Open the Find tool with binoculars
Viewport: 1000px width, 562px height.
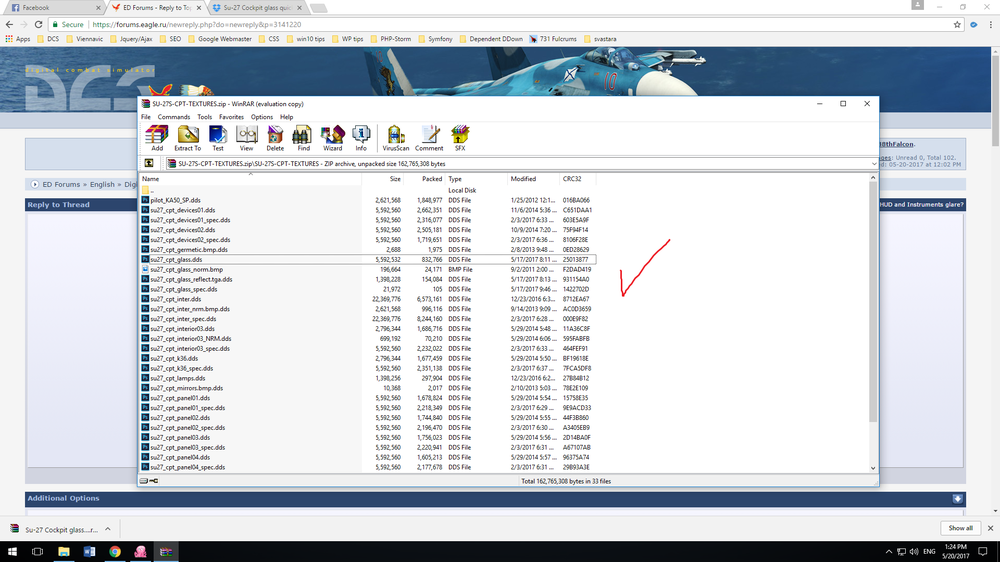tap(304, 138)
